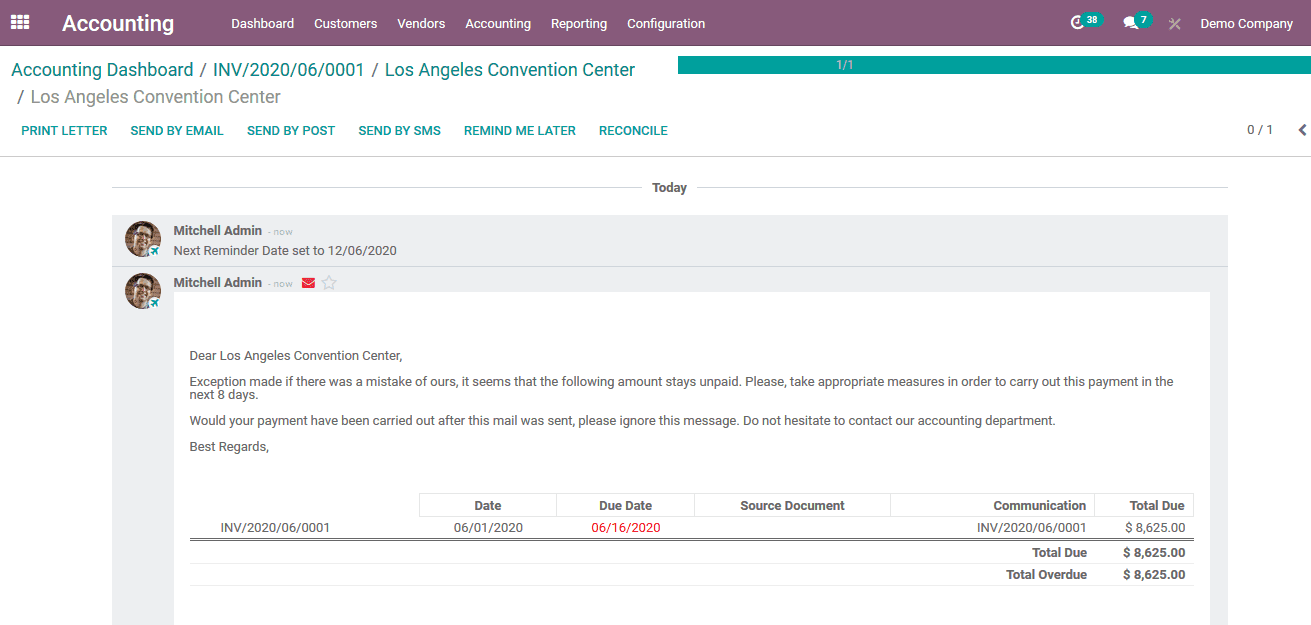Click the 'Dear Los Angeles Convention Center,' greeting

click(x=296, y=355)
